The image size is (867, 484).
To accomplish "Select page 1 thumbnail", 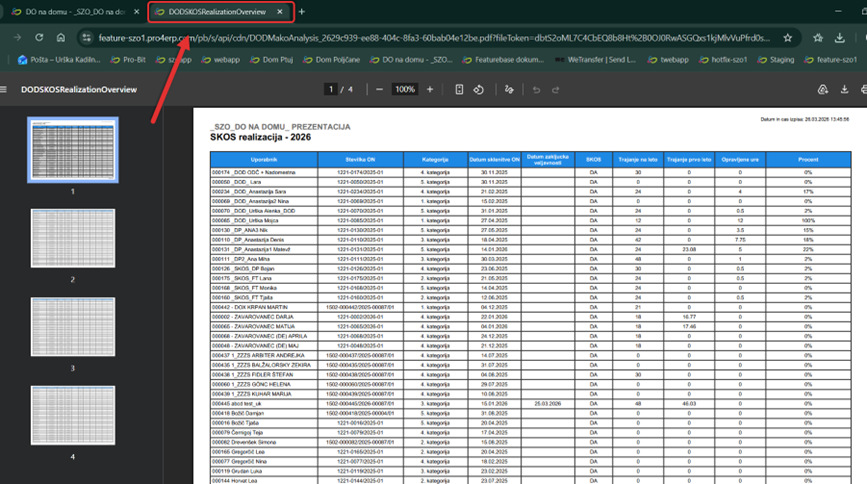I will [x=72, y=149].
